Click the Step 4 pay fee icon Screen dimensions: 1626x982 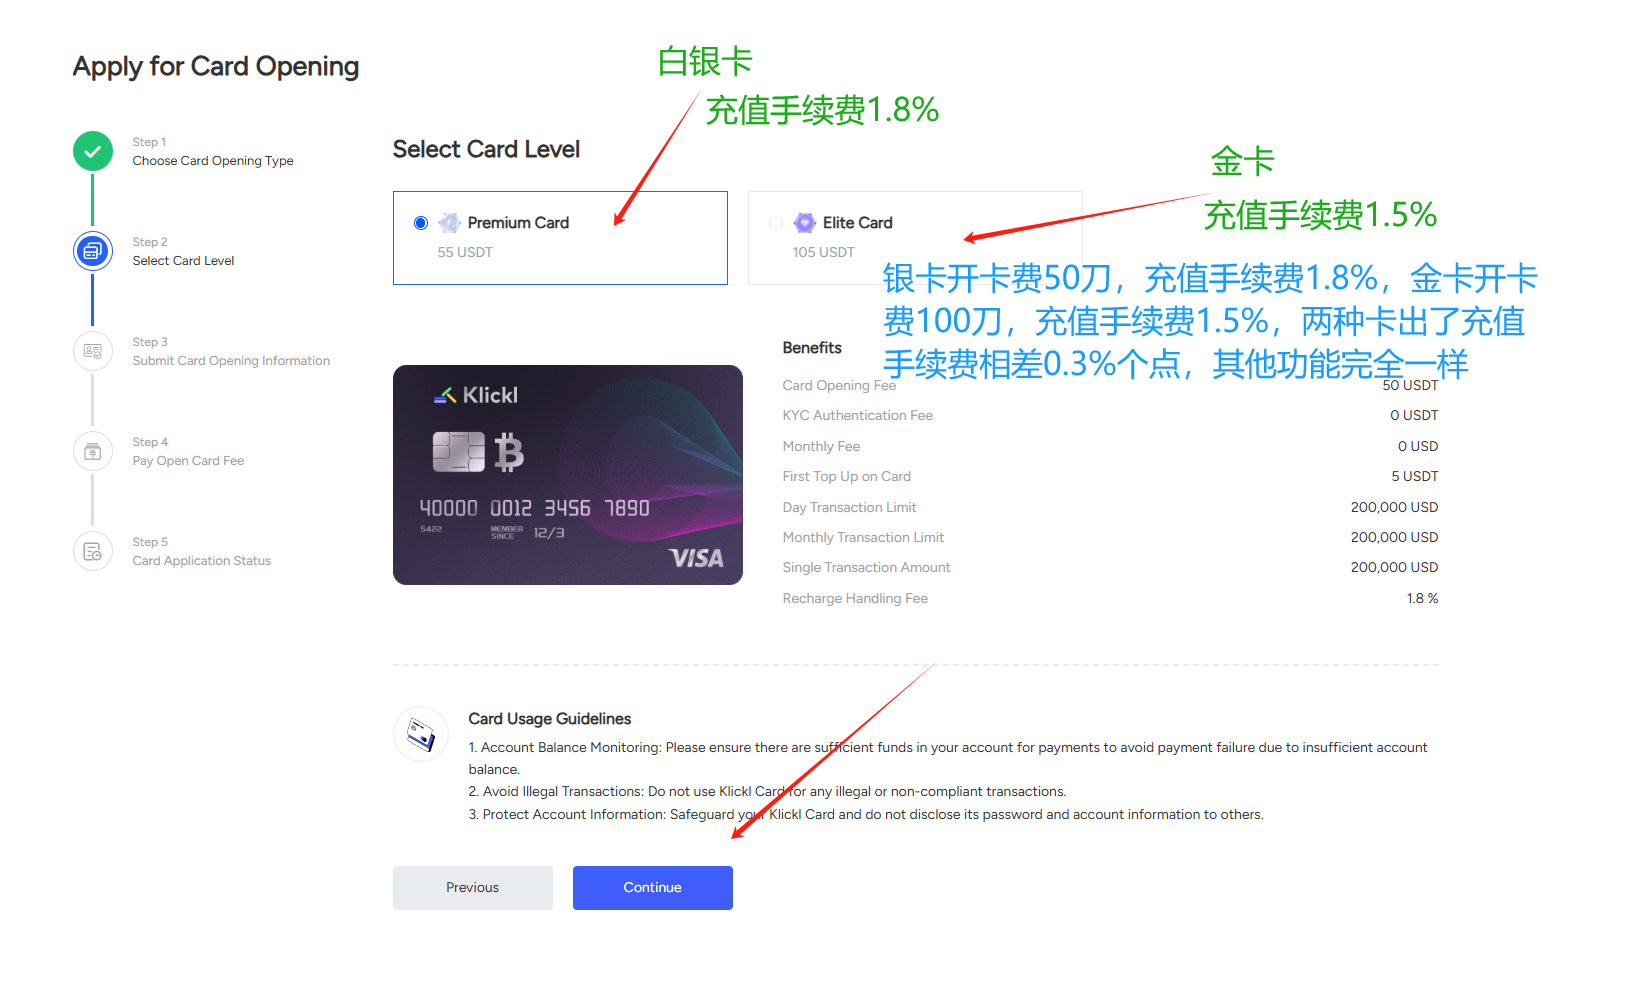coord(93,451)
